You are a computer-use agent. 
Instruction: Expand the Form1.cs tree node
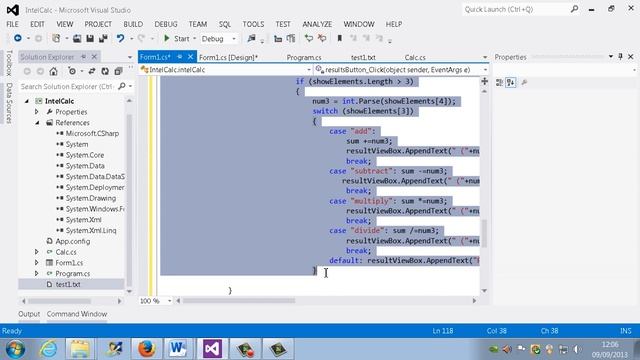pos(37,263)
